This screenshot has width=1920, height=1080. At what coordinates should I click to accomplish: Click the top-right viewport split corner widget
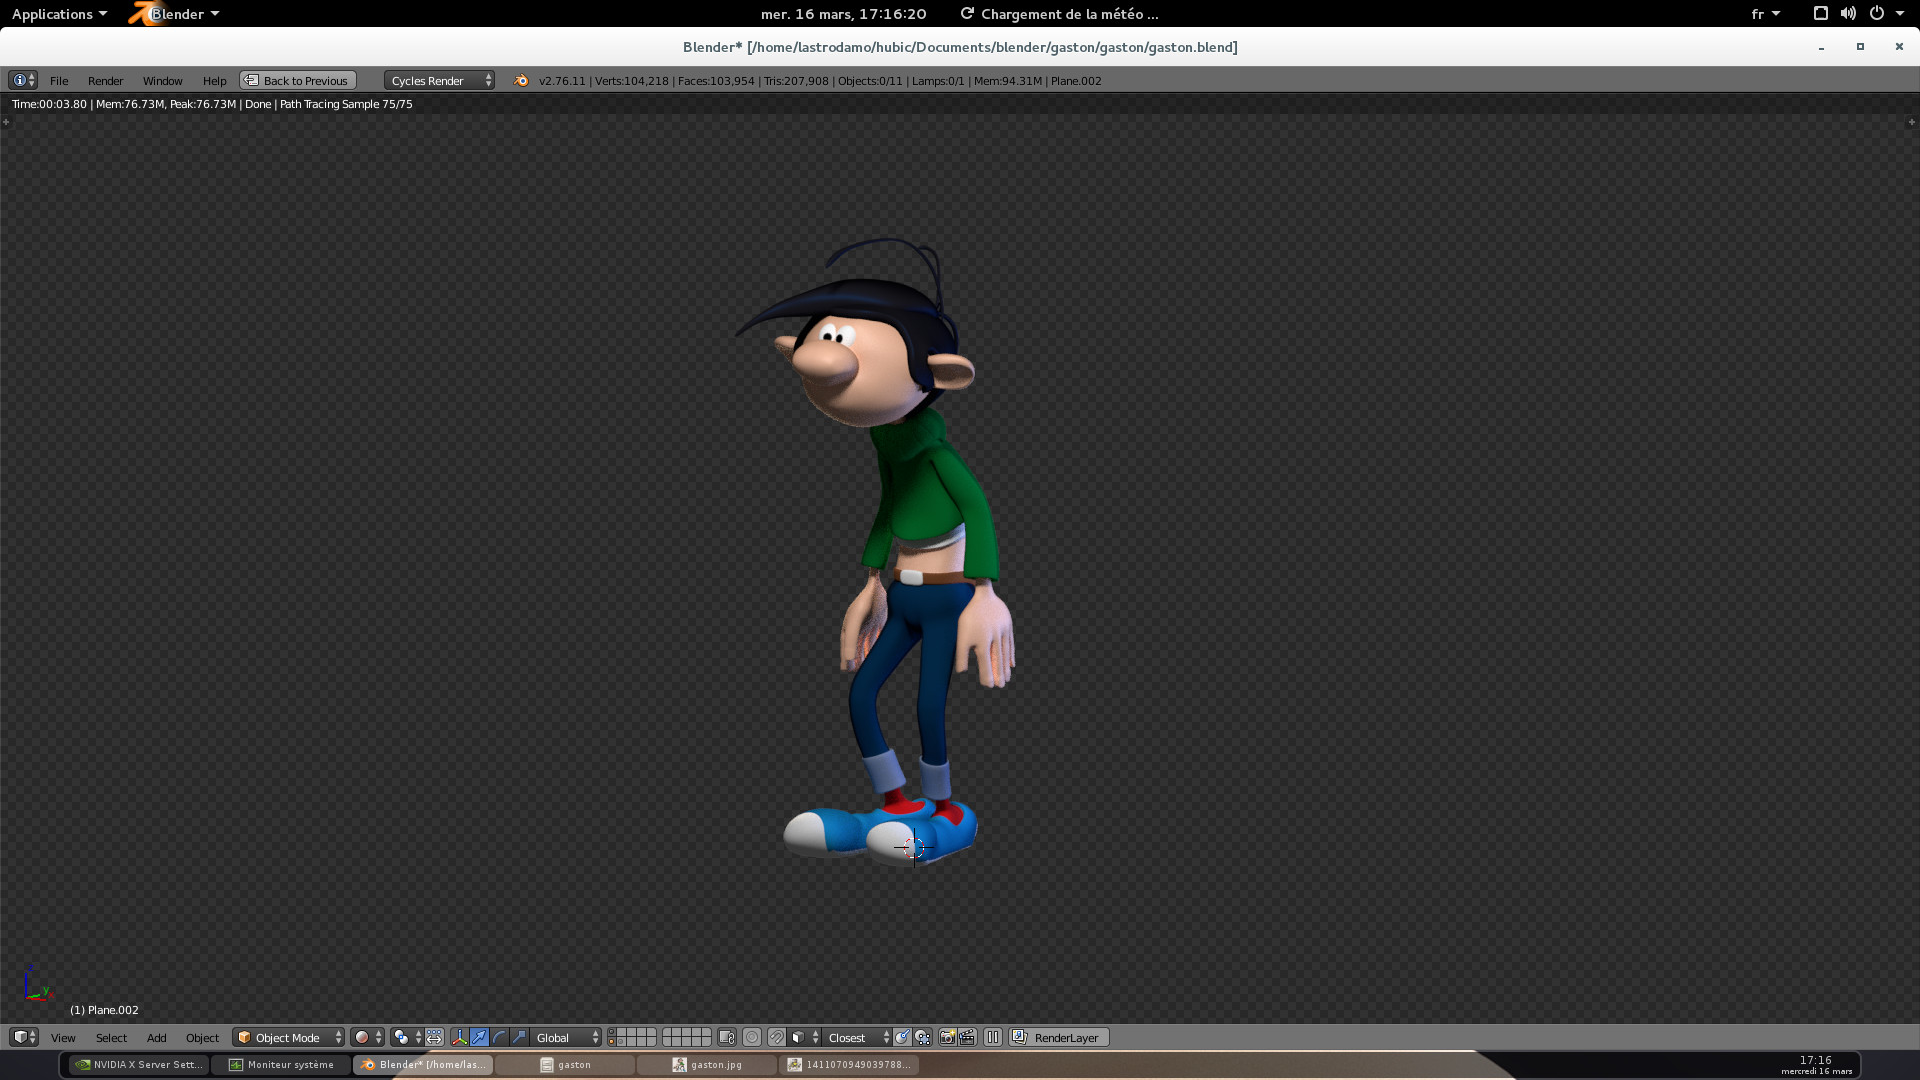click(1911, 122)
